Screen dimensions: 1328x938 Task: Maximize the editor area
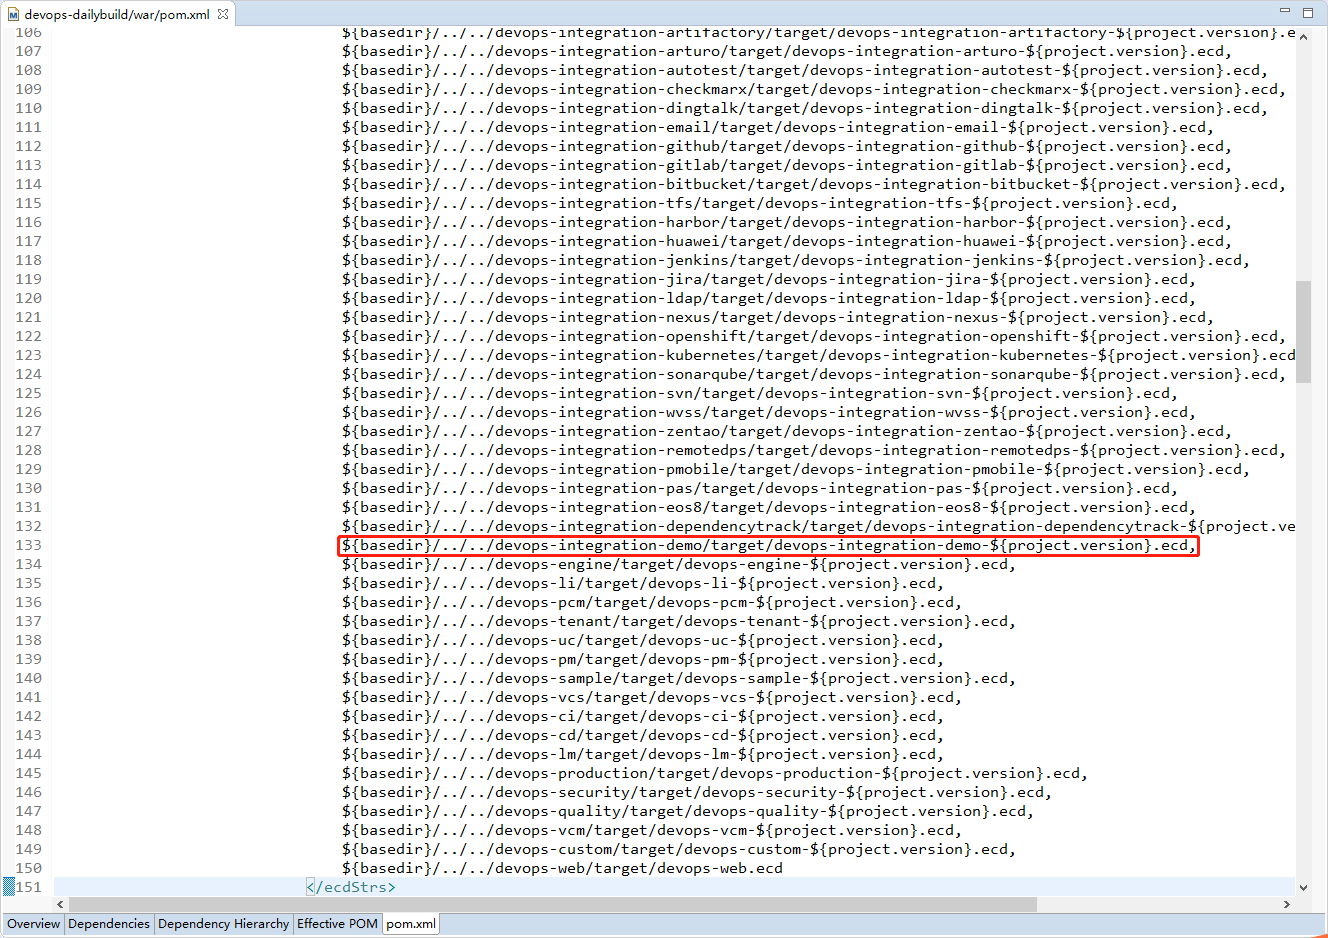[1308, 13]
